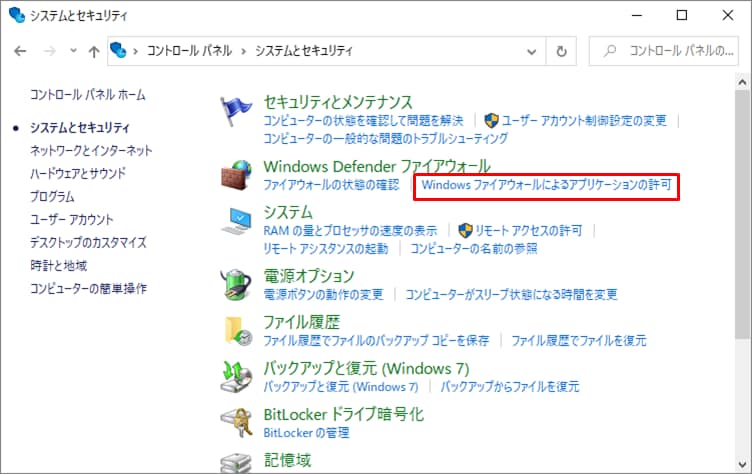Click the Backup and Restore drive icon
Screen dimensions: 752x474
pos(236,377)
